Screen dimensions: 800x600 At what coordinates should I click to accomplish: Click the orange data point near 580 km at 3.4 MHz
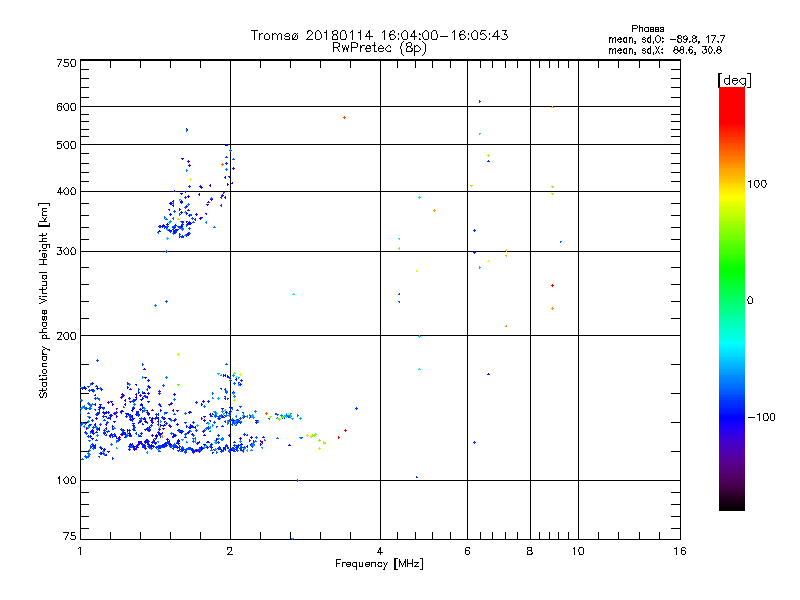pos(344,118)
